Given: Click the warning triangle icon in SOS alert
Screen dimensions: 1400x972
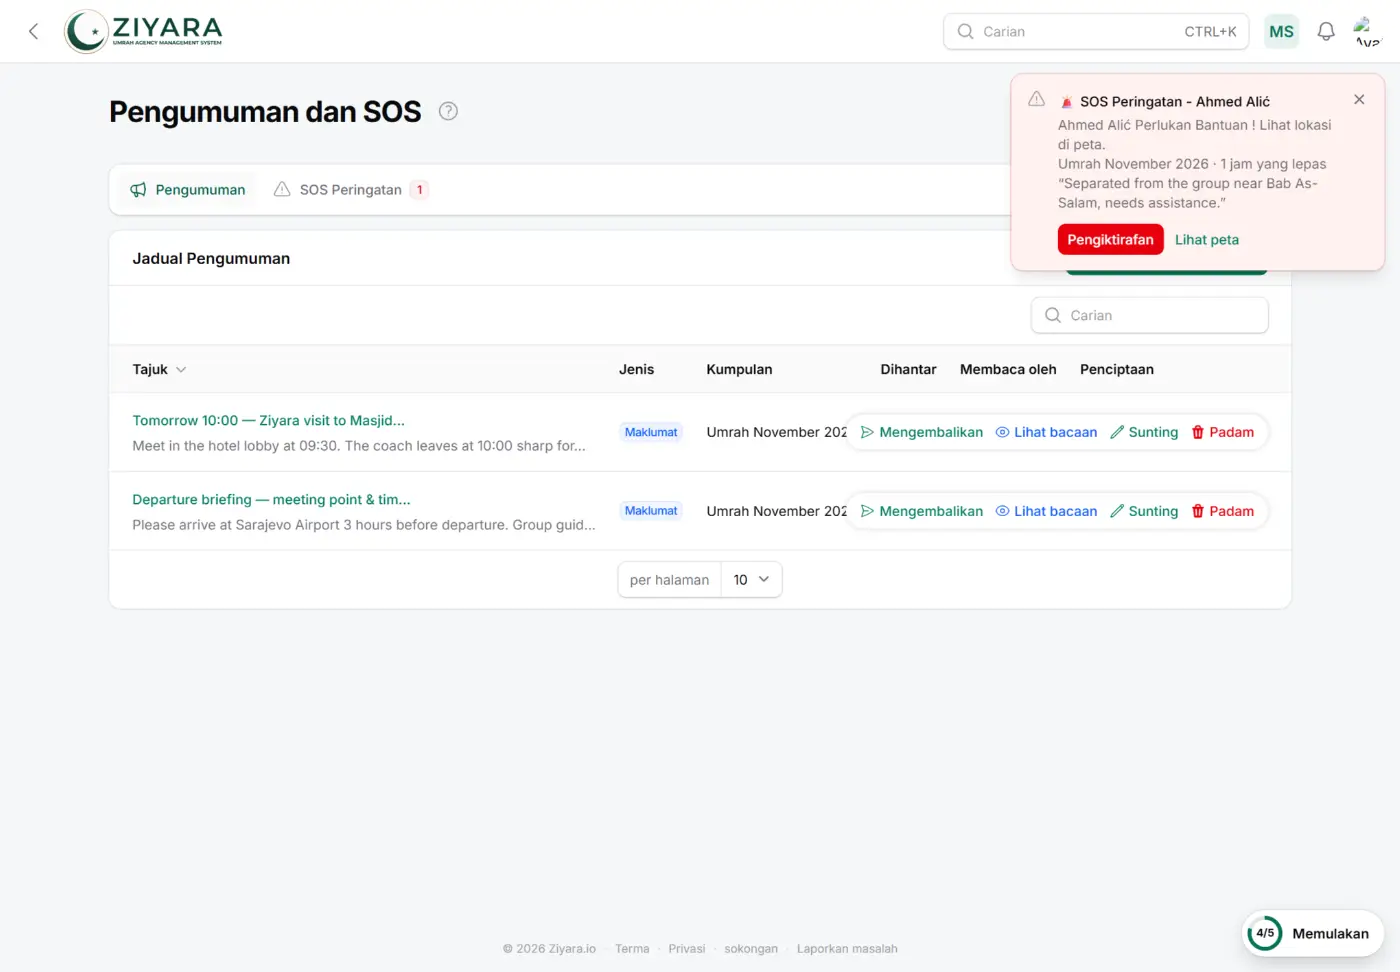Looking at the screenshot, I should [1037, 99].
